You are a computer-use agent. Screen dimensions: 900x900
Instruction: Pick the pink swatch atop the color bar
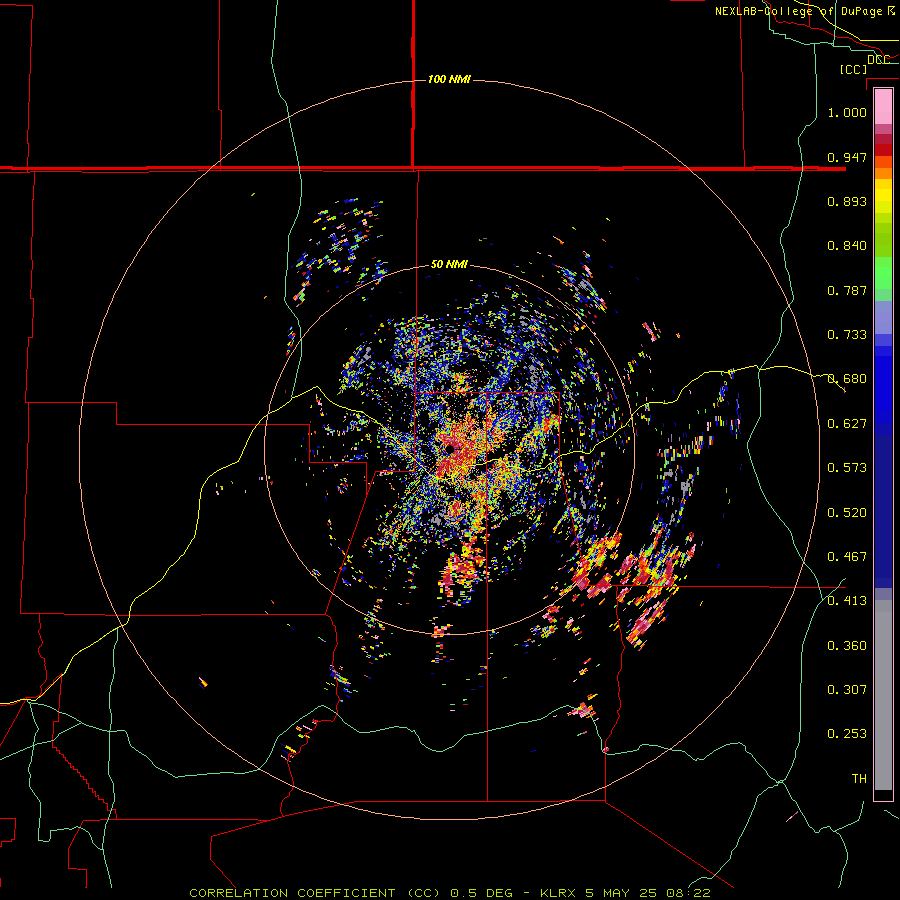[883, 106]
